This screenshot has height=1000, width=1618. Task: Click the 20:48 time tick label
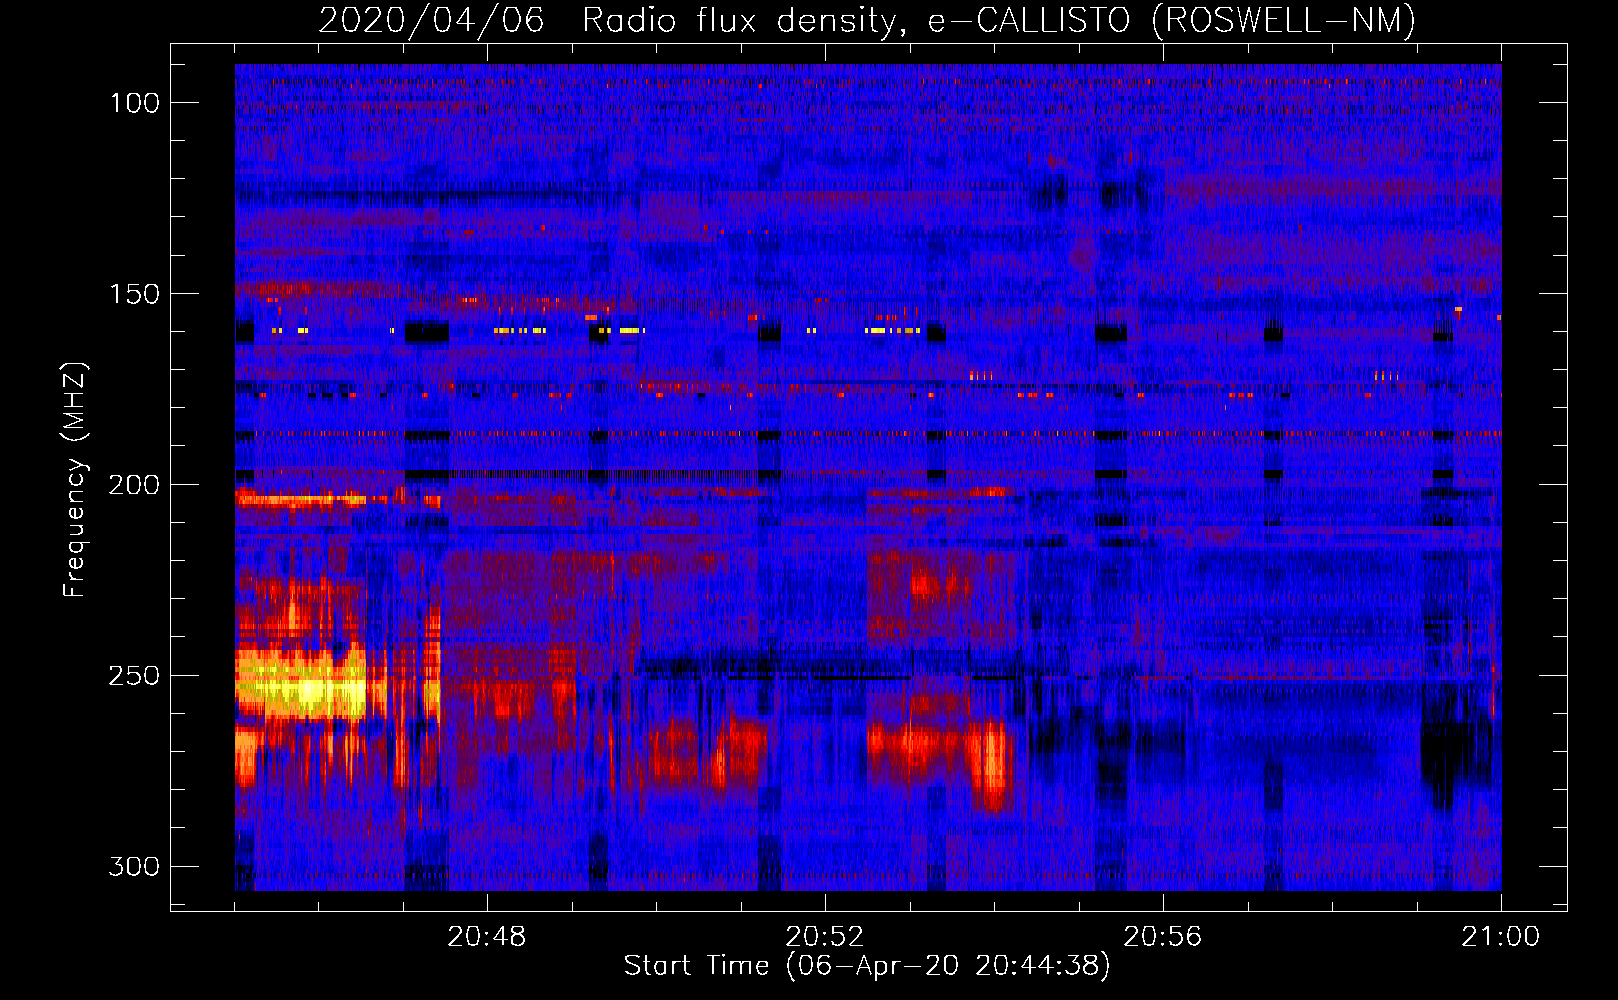pyautogui.click(x=487, y=937)
